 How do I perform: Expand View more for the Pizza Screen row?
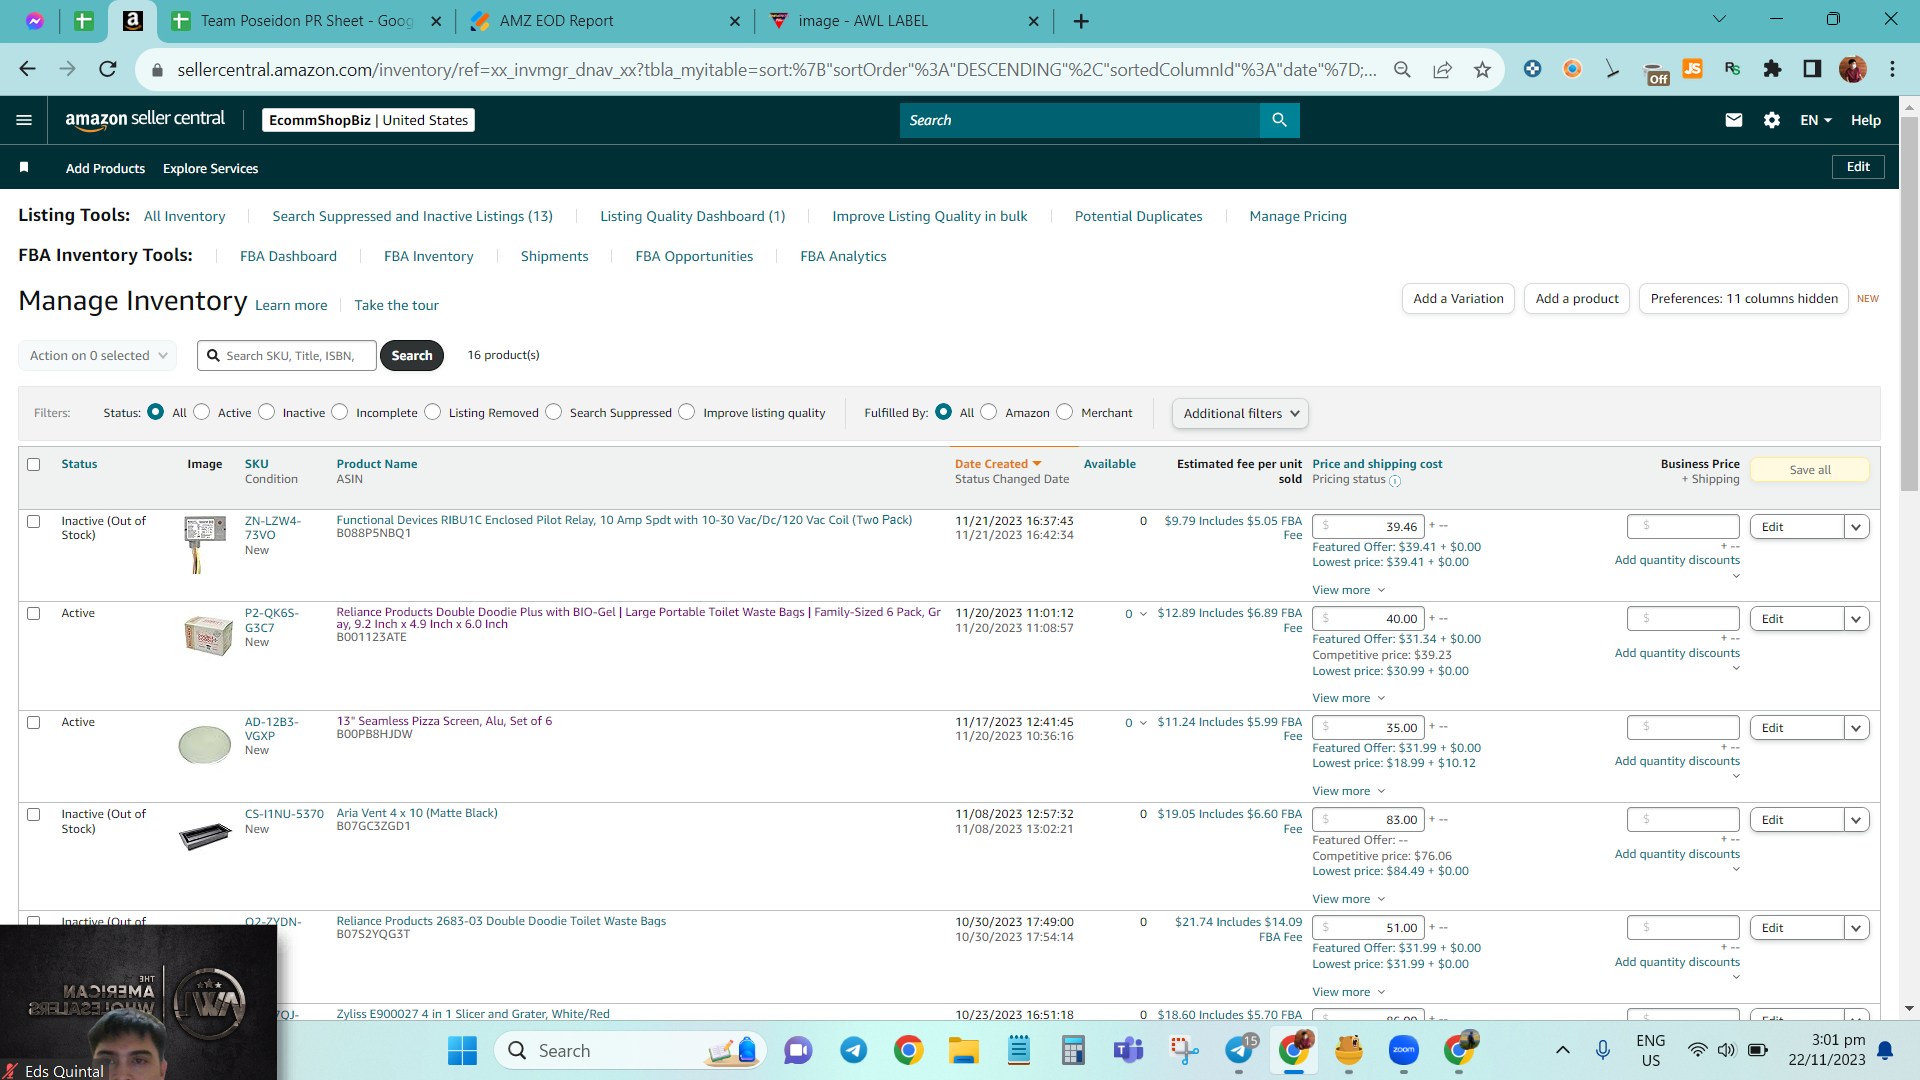click(1348, 791)
